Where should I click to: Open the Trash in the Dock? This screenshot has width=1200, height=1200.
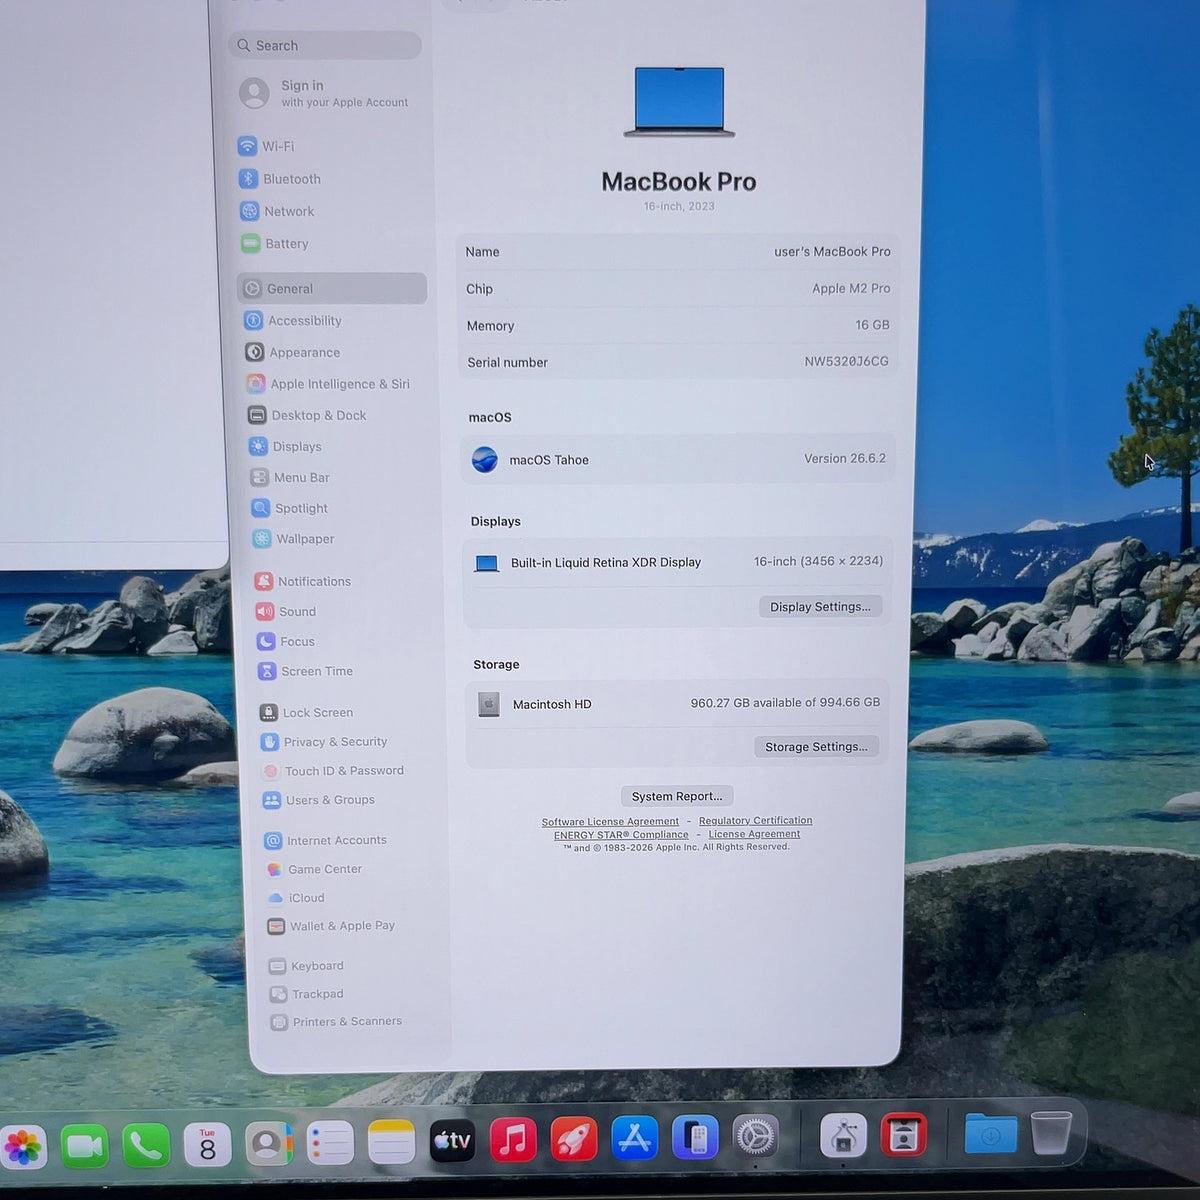[1051, 1133]
